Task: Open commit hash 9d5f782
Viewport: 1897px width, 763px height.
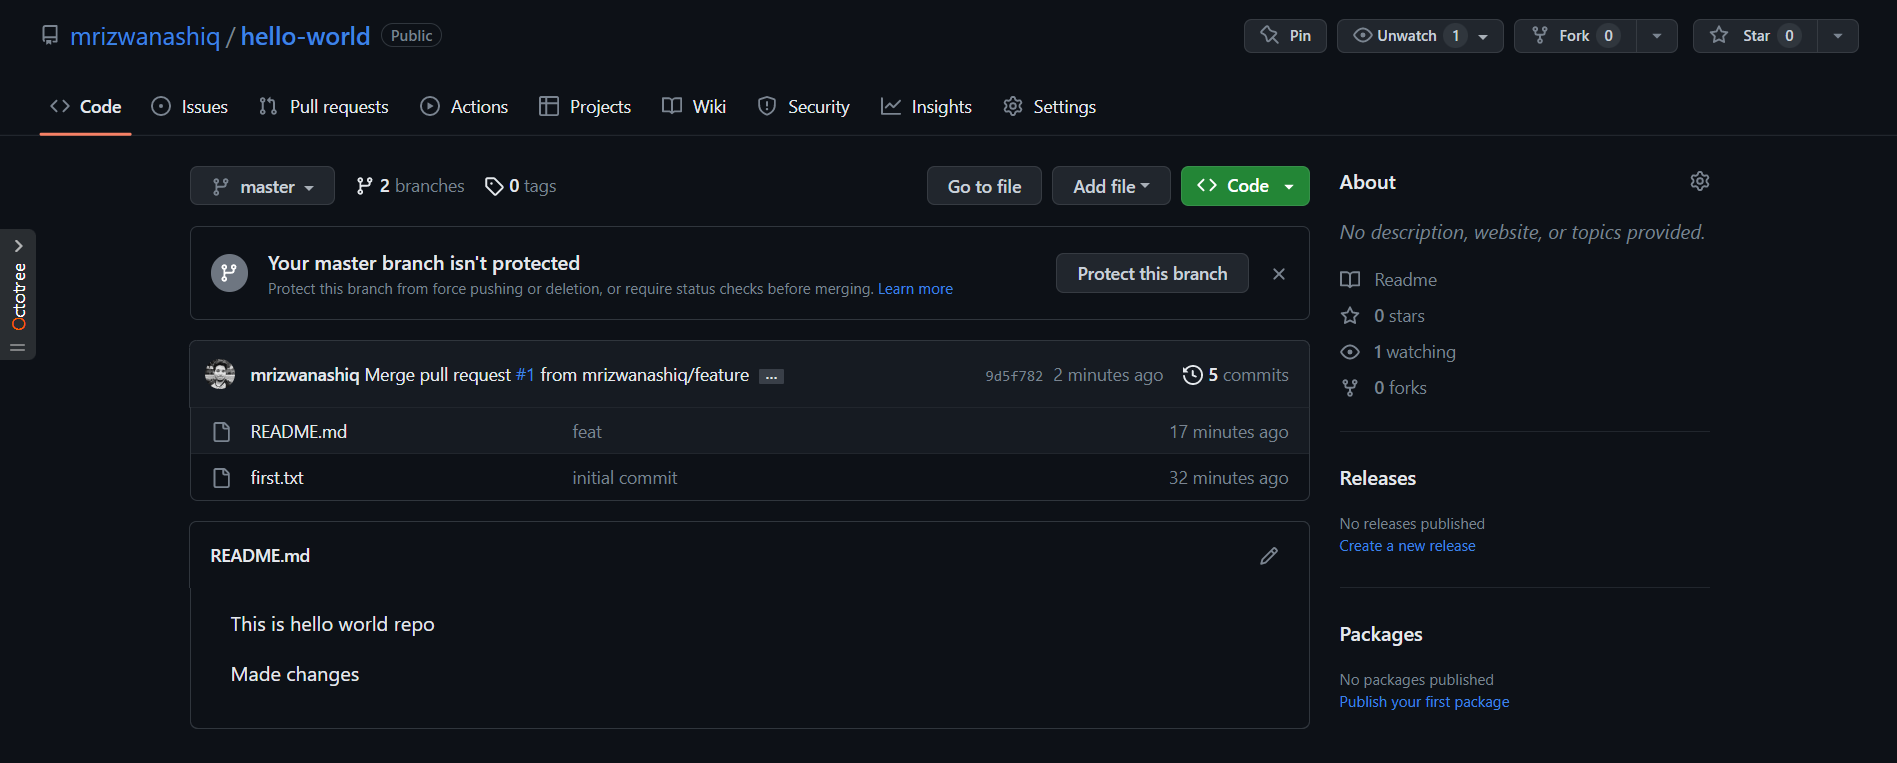Action: click(1014, 376)
